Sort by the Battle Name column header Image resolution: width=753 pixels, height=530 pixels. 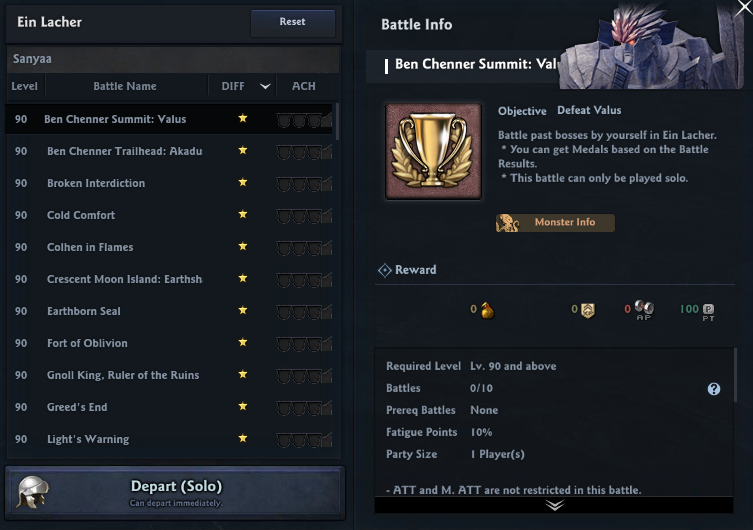point(125,87)
